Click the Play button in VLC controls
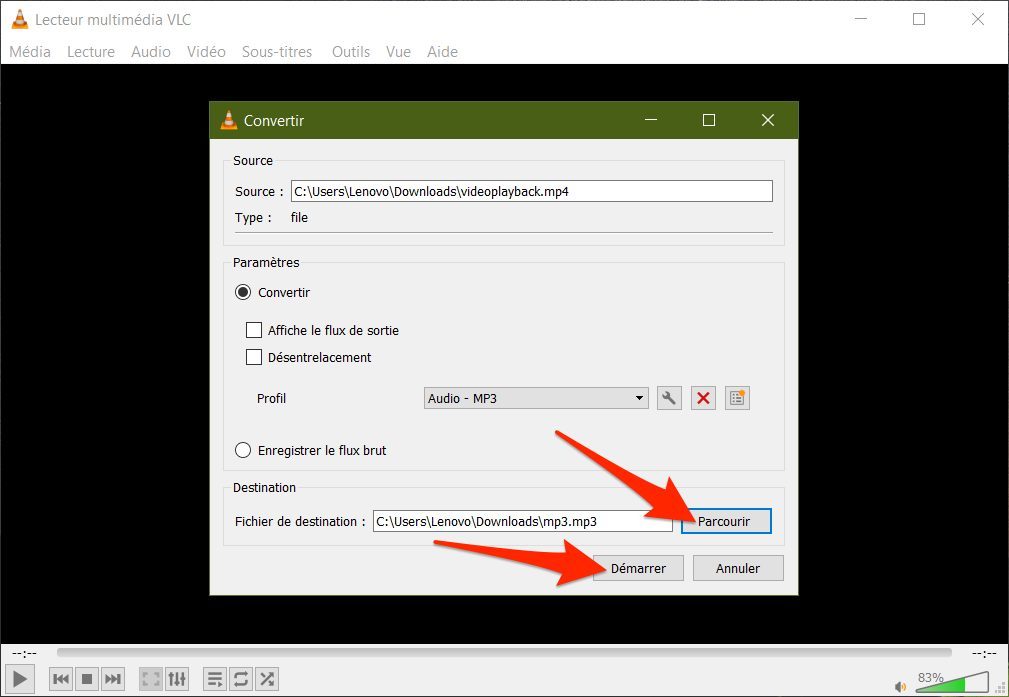1009x697 pixels. tap(19, 679)
